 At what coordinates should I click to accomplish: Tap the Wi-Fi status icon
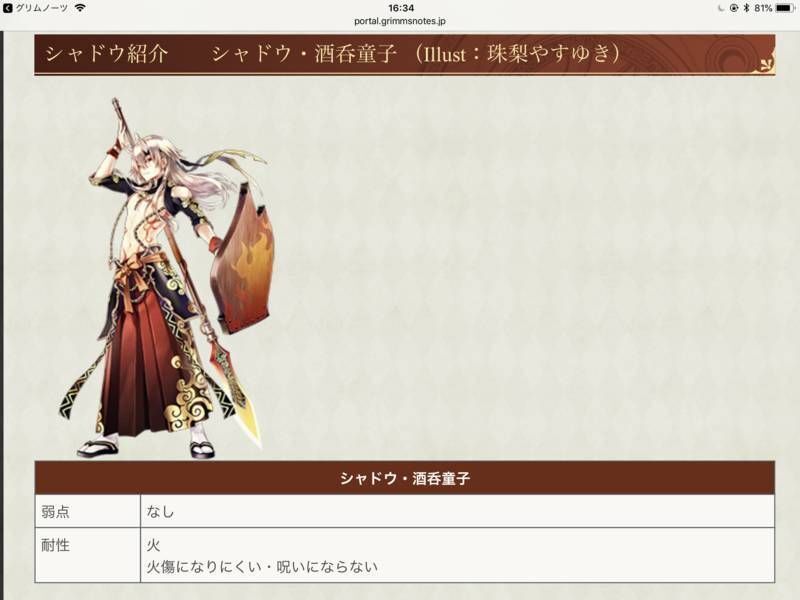80,8
